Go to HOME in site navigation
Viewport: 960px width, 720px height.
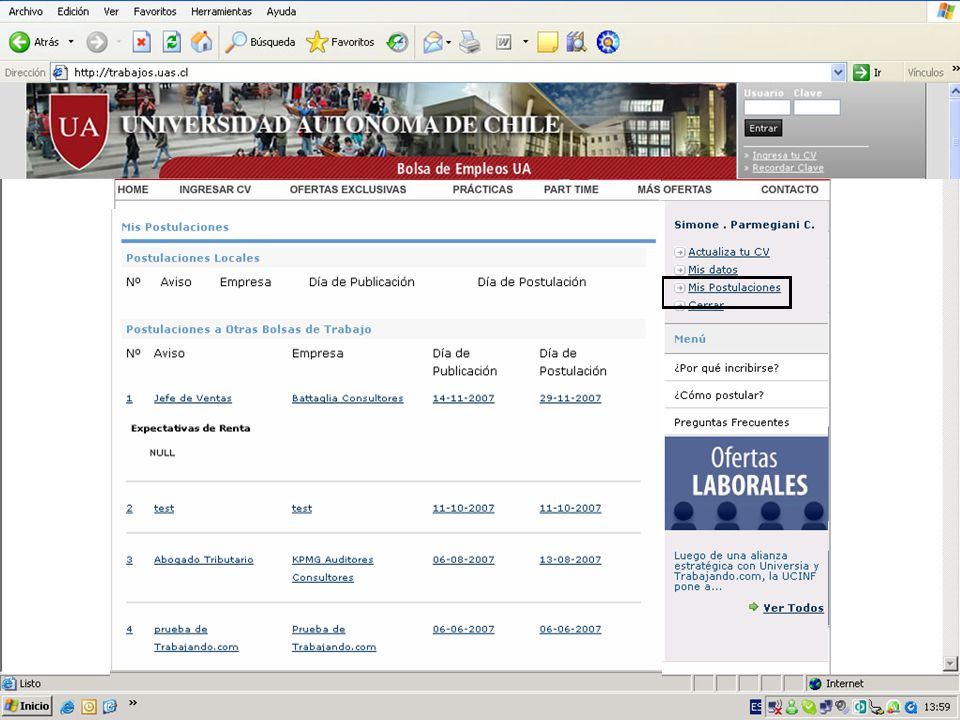pyautogui.click(x=133, y=190)
